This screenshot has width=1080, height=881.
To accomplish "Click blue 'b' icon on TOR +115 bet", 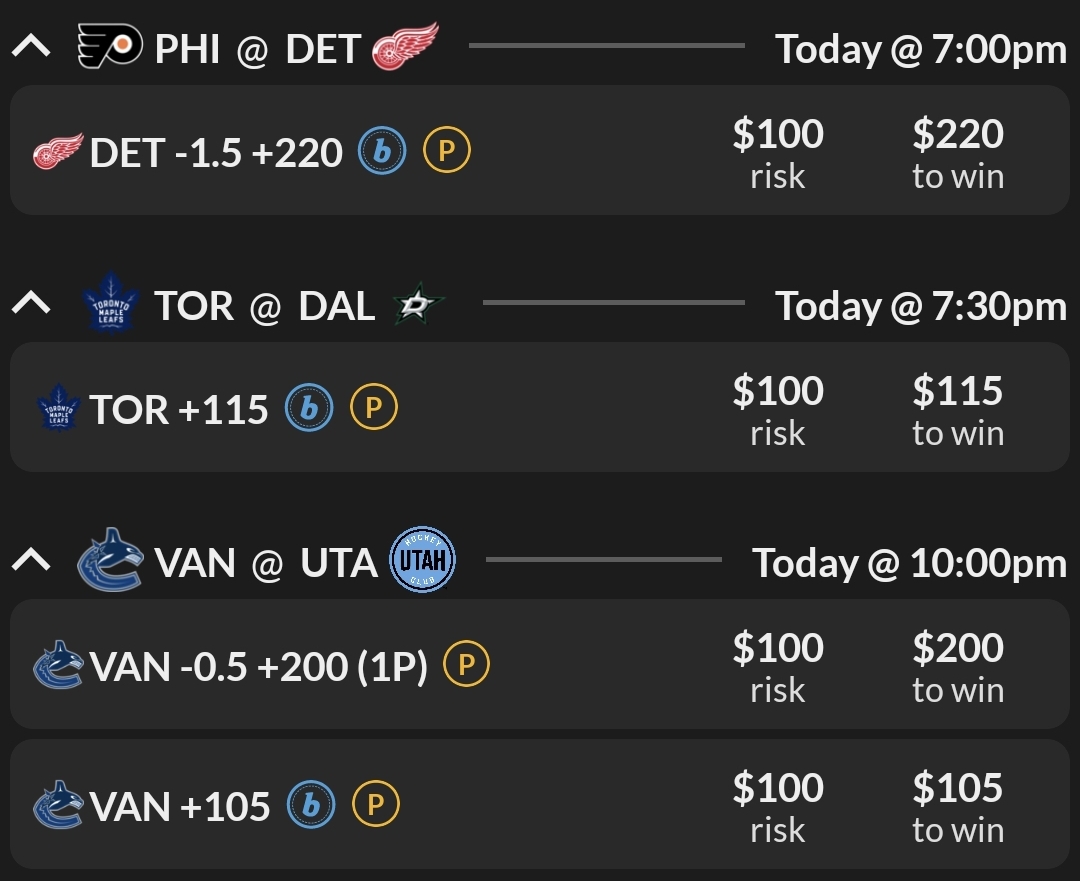I will (x=309, y=409).
